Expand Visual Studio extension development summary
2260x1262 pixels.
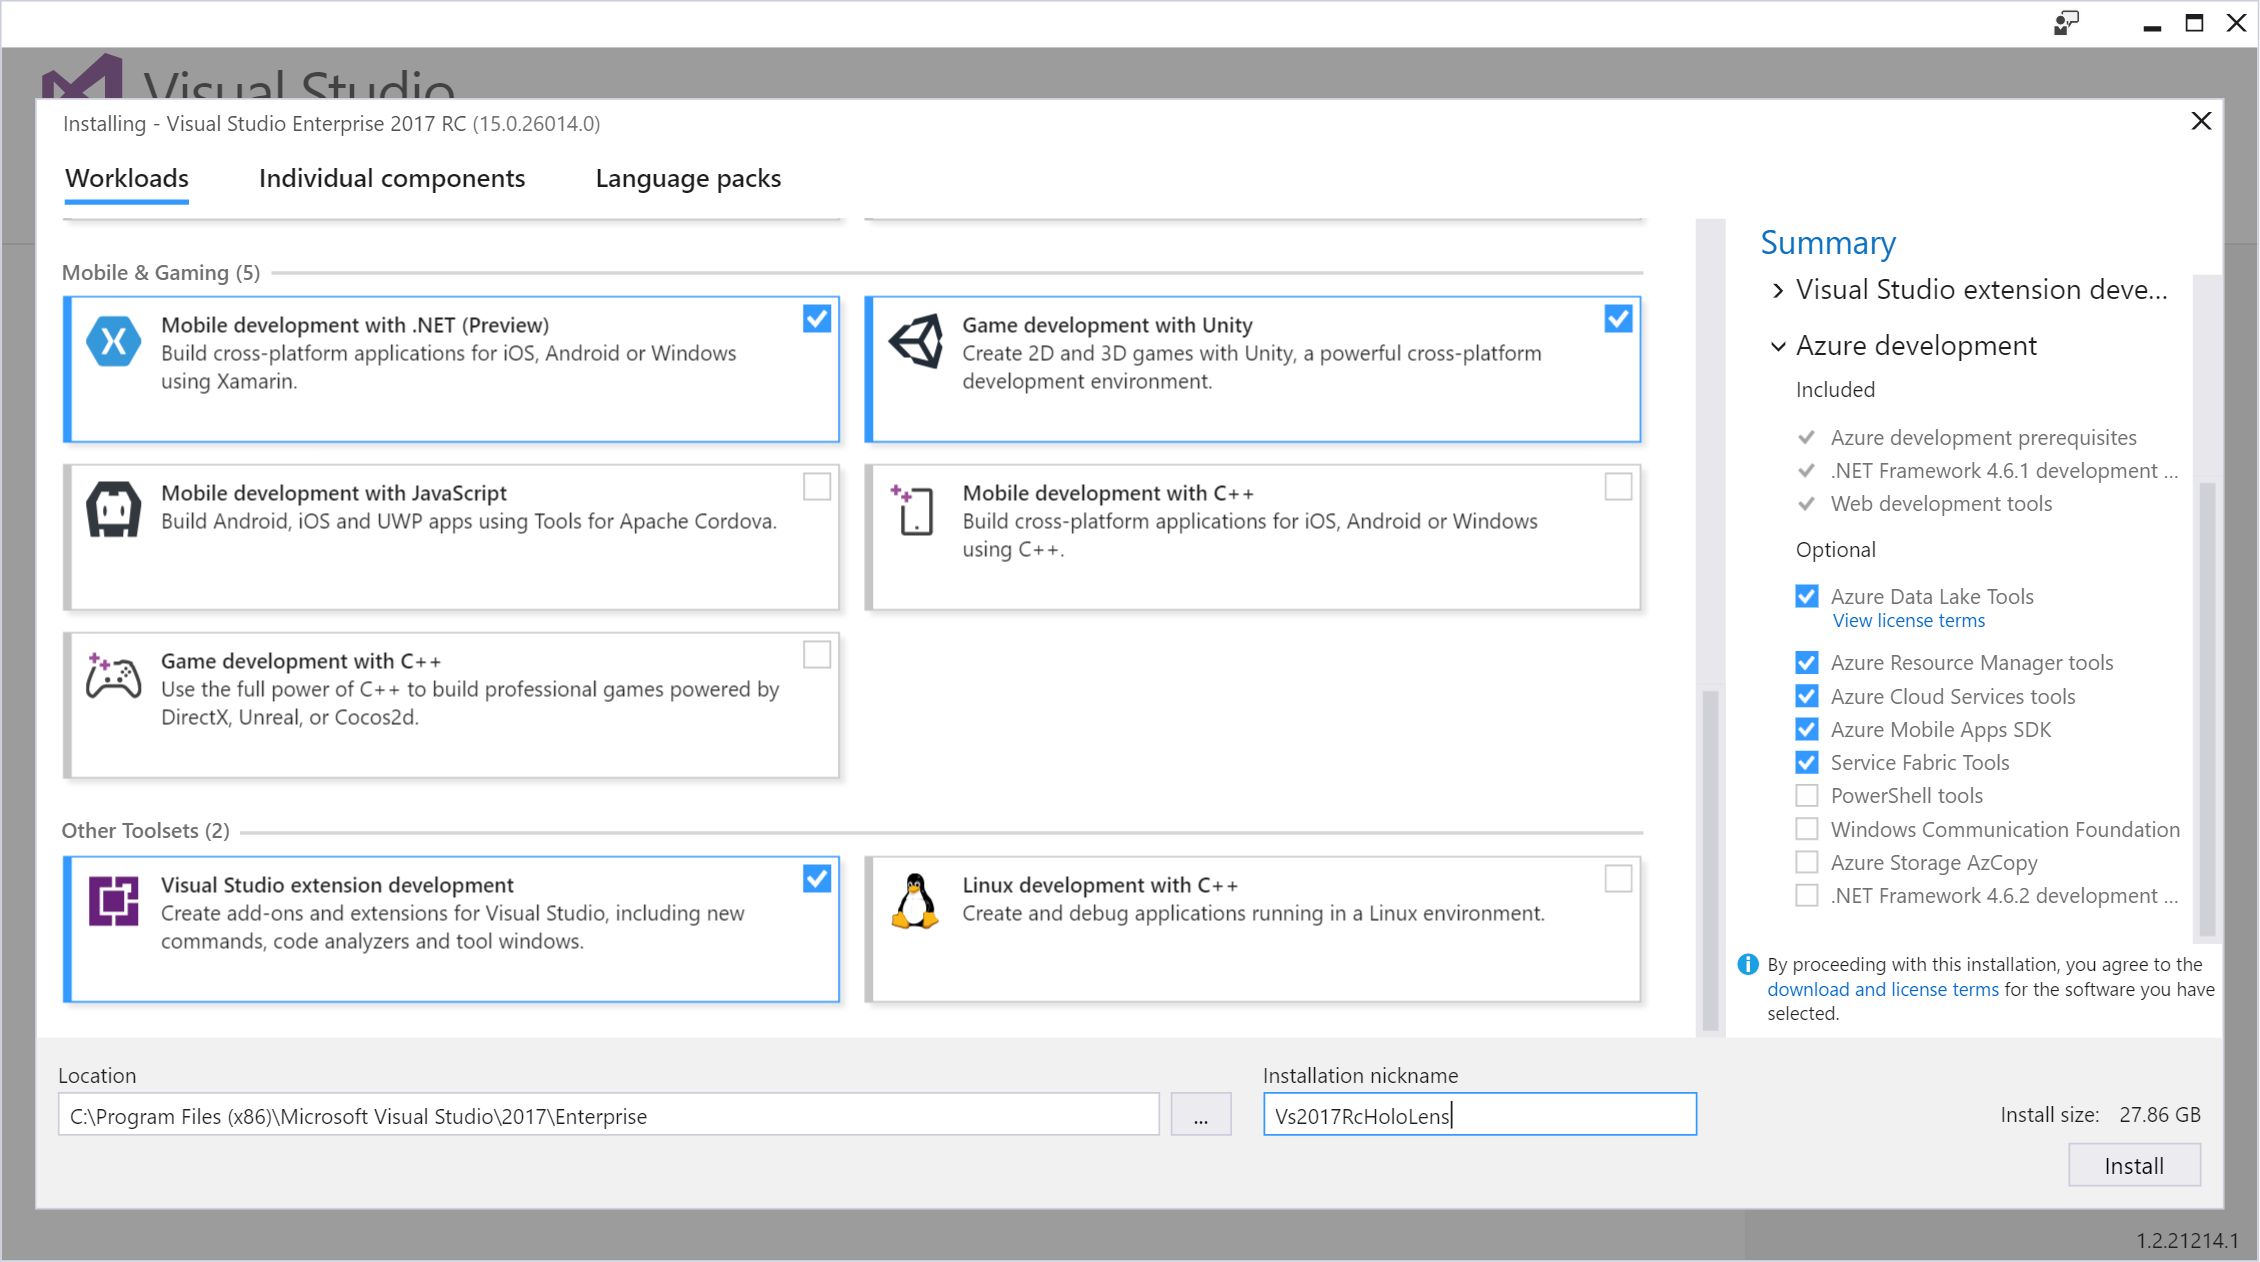pos(1777,290)
